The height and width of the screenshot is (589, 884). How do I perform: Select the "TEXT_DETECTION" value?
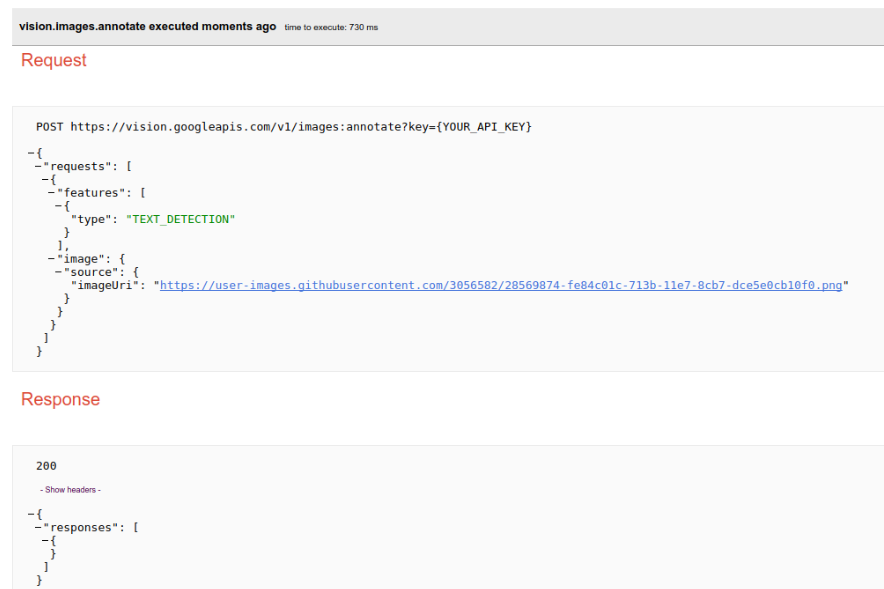point(180,219)
